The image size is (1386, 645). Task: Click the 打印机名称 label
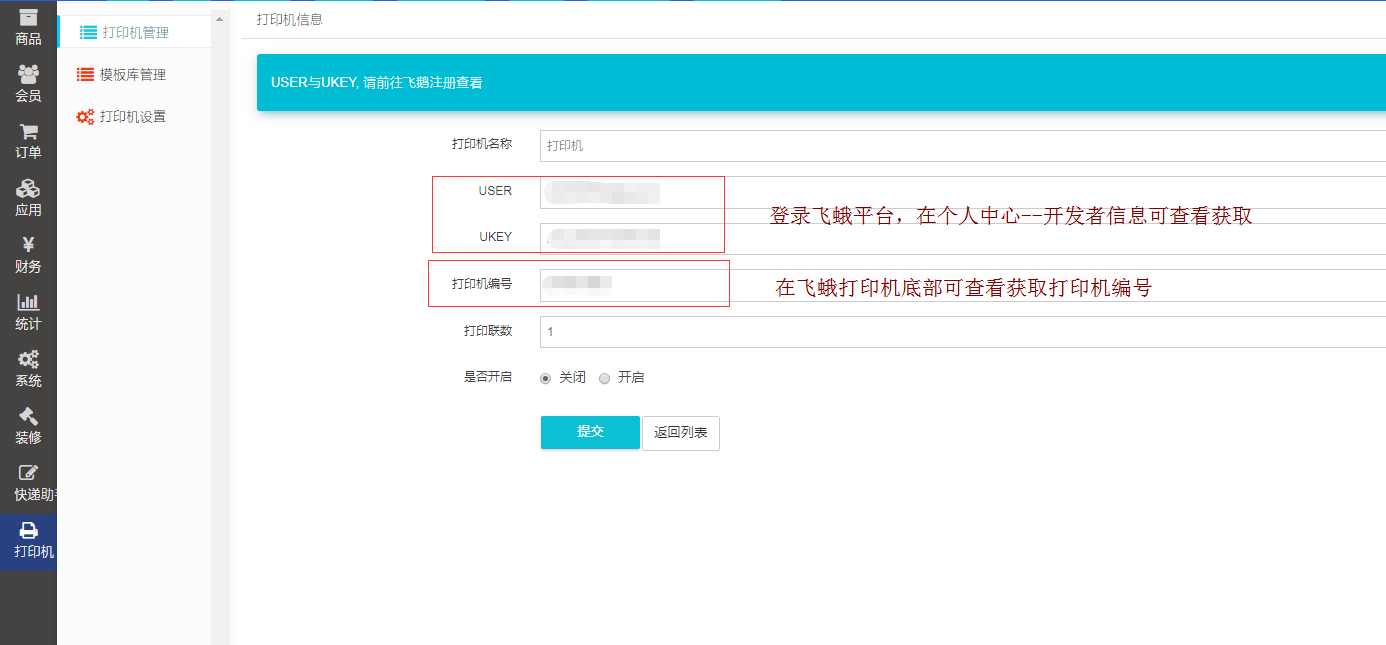[482, 144]
